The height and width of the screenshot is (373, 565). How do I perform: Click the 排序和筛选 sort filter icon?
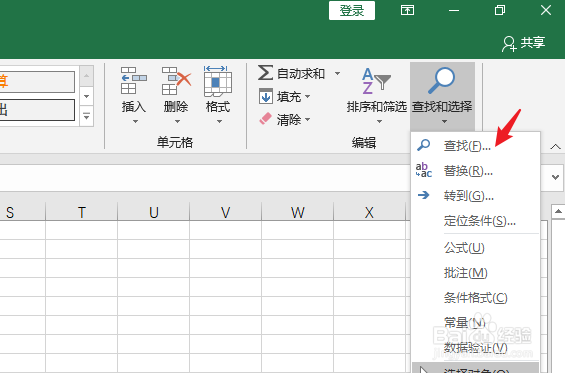coord(376,81)
